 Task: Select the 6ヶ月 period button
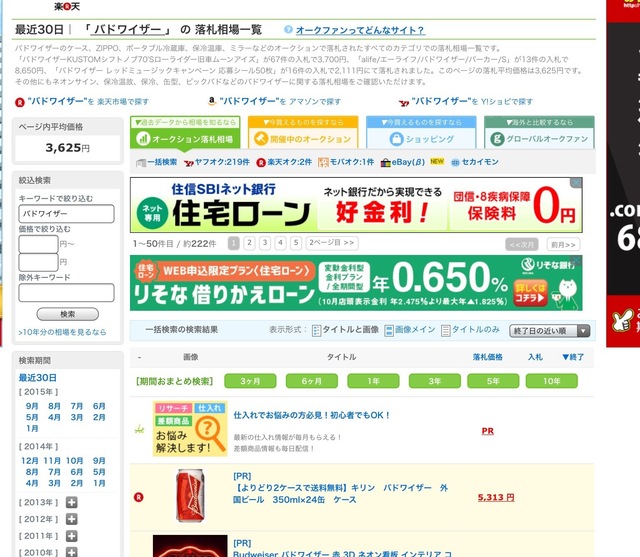(312, 381)
